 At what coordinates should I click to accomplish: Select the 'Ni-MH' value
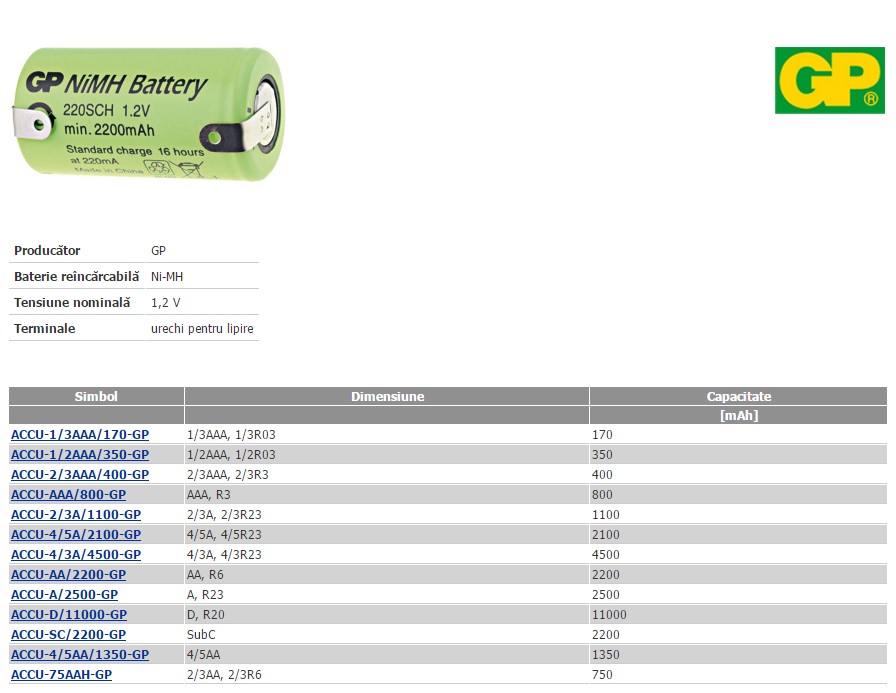tap(167, 277)
